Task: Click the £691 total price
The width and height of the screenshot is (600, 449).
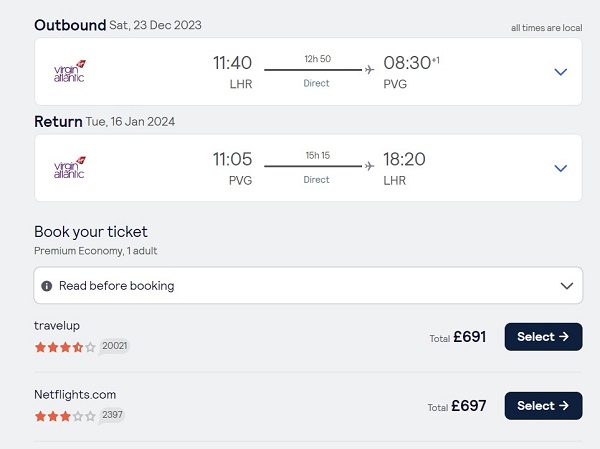Action: [x=470, y=337]
